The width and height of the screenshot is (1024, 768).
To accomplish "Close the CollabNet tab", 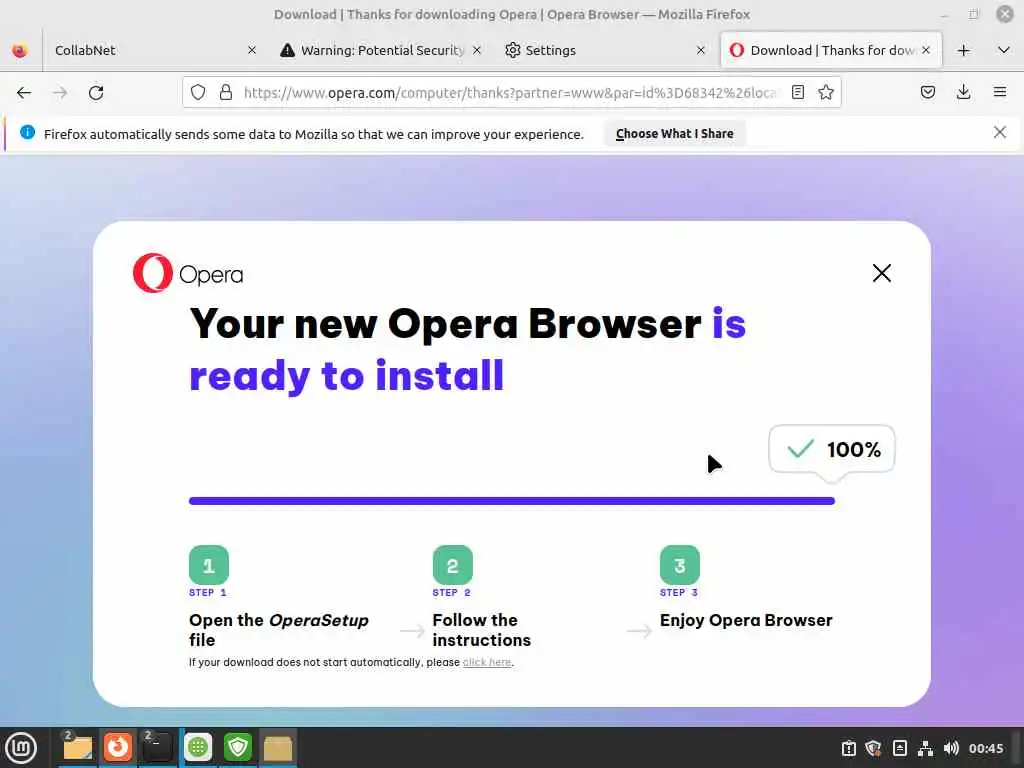I will click(x=251, y=50).
